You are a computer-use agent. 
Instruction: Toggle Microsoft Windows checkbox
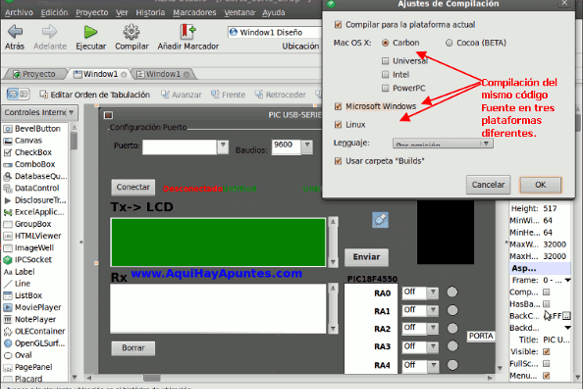(x=338, y=106)
